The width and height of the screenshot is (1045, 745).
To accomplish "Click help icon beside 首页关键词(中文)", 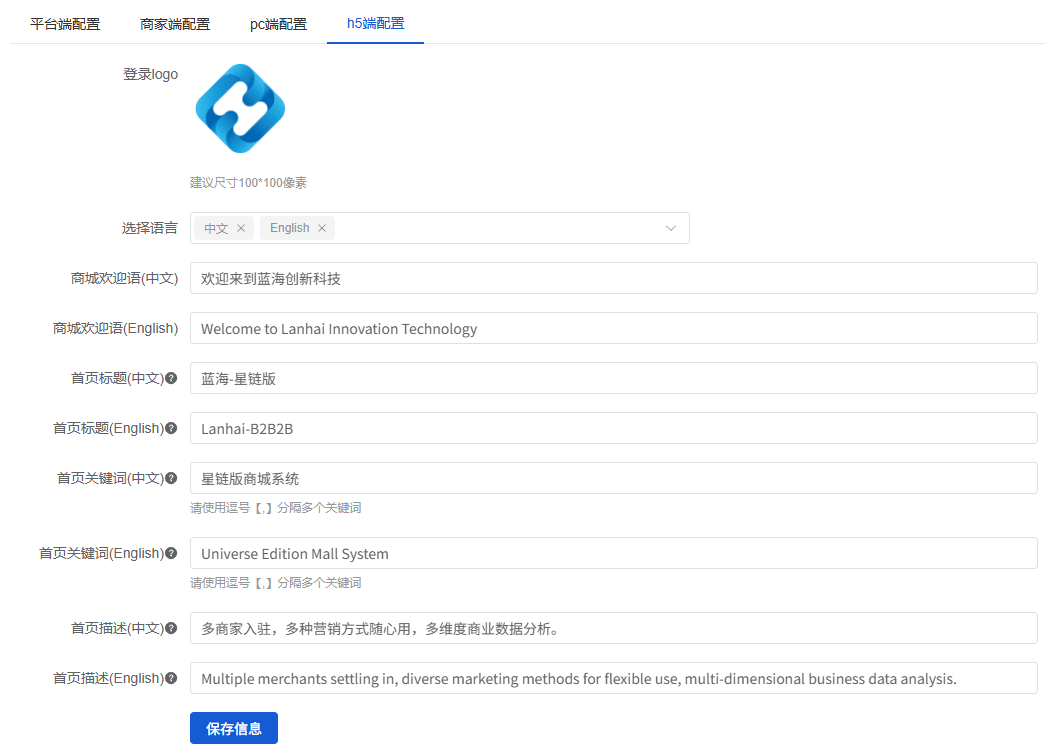I will (x=171, y=478).
